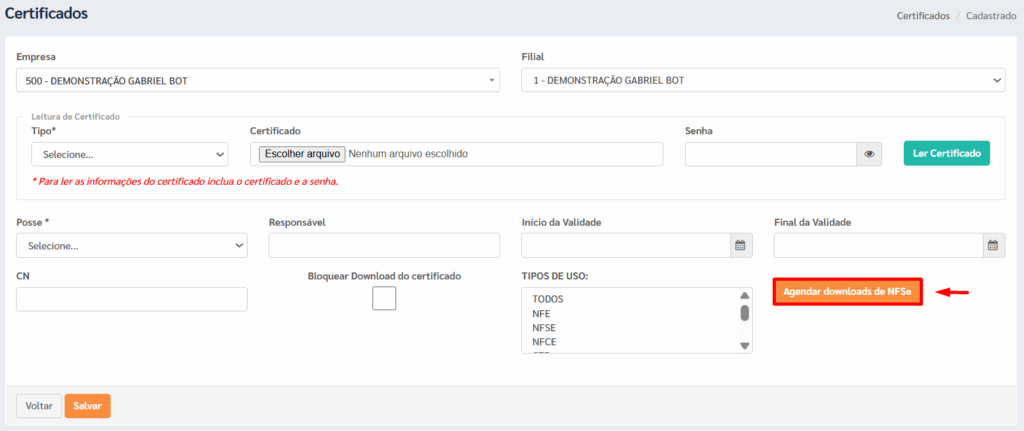
Task: Open the Início da Validade calendar icon
Action: point(740,246)
